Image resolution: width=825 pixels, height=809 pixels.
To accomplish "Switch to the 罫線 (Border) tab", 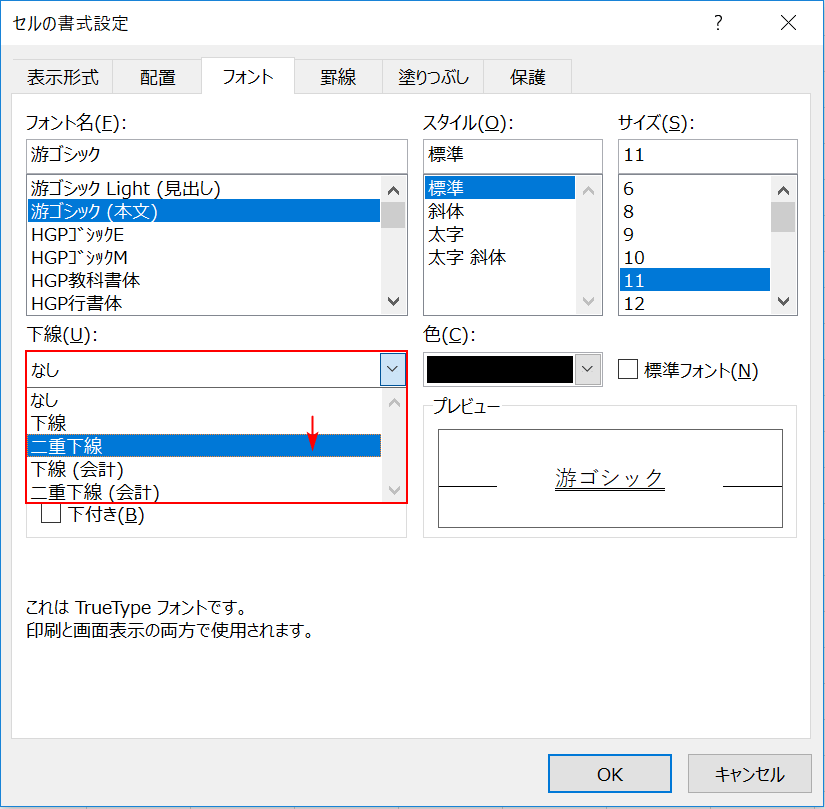I will click(340, 76).
